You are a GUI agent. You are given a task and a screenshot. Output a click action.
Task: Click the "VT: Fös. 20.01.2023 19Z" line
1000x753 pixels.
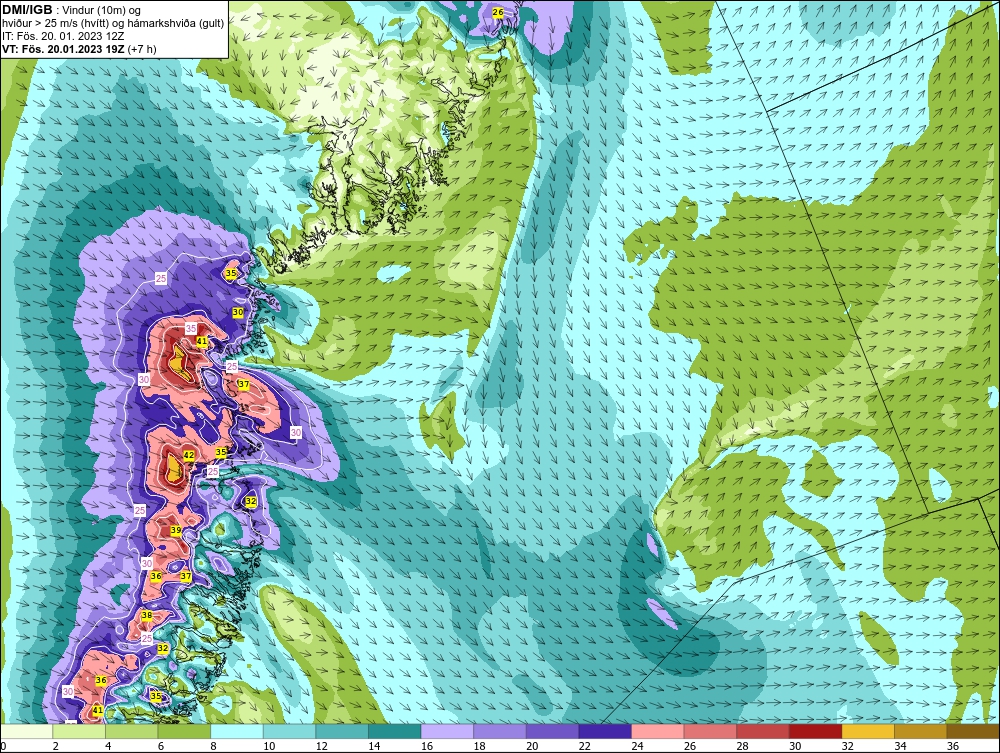[64, 48]
